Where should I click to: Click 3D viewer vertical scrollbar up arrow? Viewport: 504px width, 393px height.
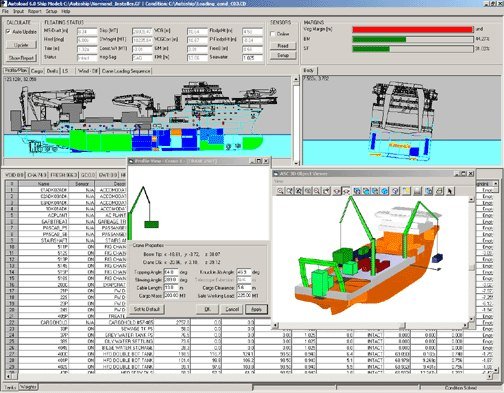(x=471, y=200)
